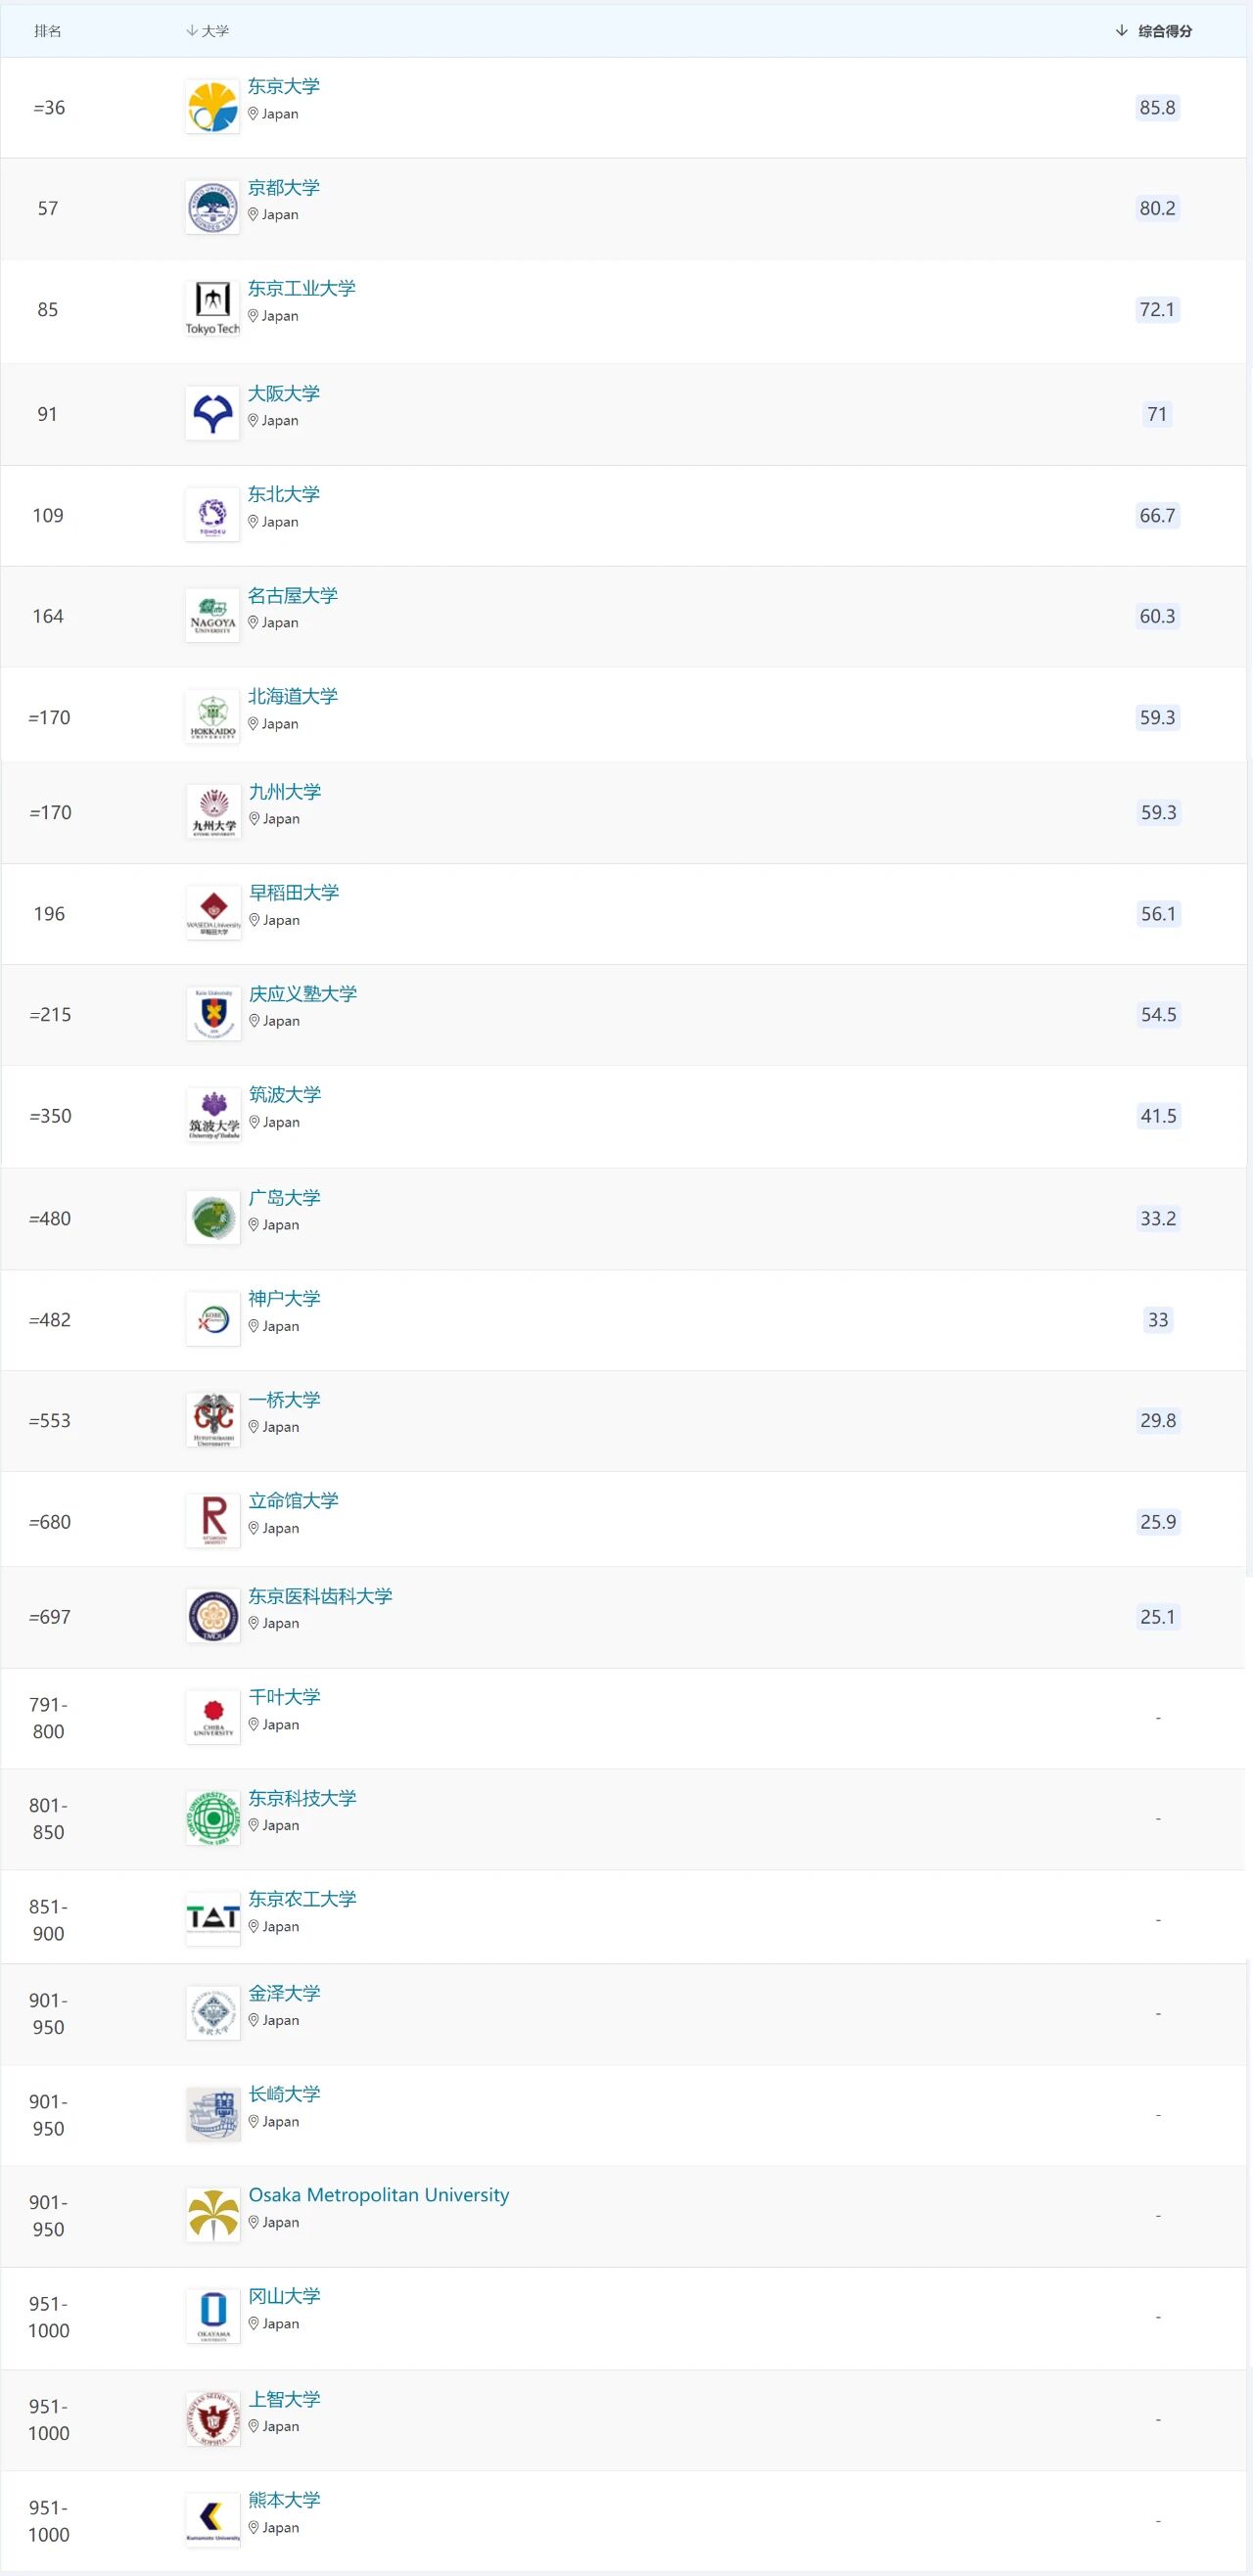Open the 东京大学 link
Viewport: 1253px width, 2576px height.
coord(284,87)
